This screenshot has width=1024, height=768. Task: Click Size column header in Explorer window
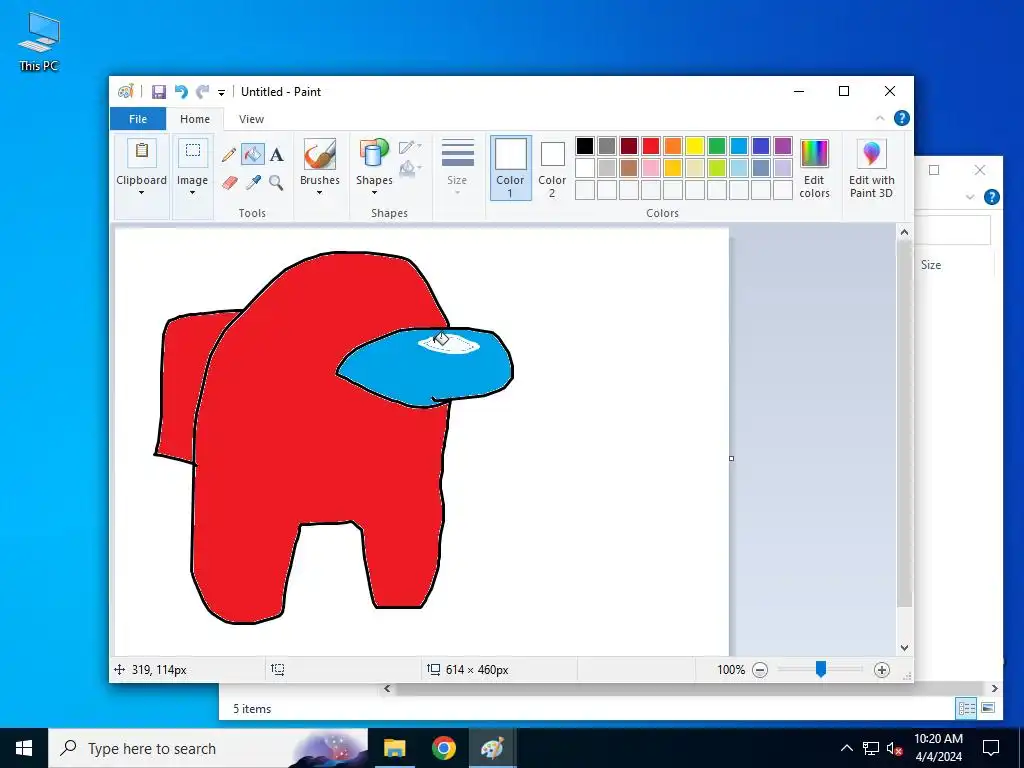pos(931,264)
